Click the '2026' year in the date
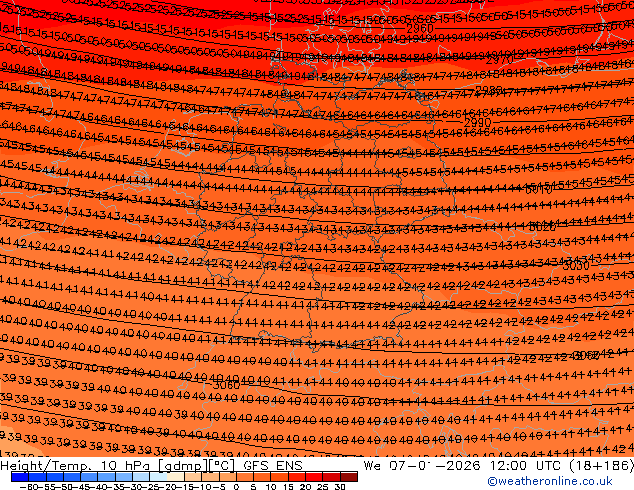 pos(463,466)
